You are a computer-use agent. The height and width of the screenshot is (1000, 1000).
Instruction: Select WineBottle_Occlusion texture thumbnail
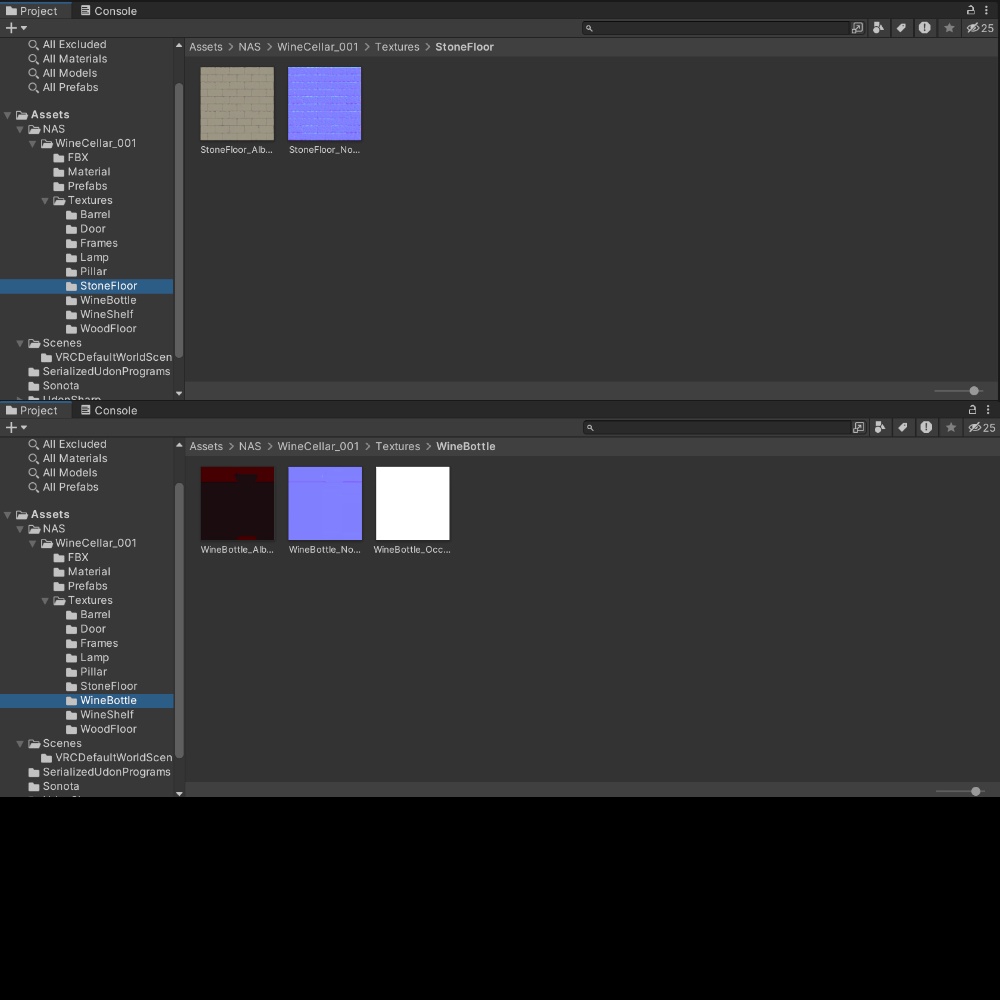(413, 503)
